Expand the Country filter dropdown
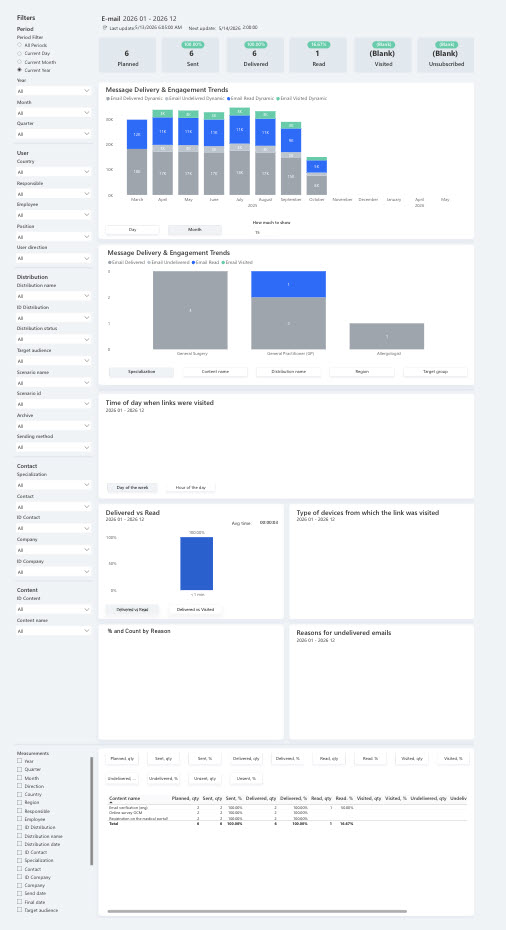This screenshot has width=506, height=930. pyautogui.click(x=53, y=172)
